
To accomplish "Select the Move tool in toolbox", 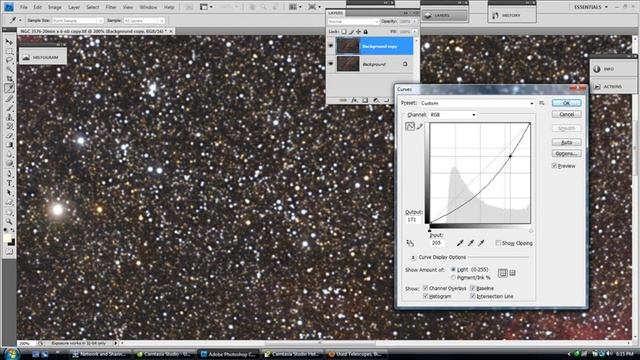I will coord(9,42).
